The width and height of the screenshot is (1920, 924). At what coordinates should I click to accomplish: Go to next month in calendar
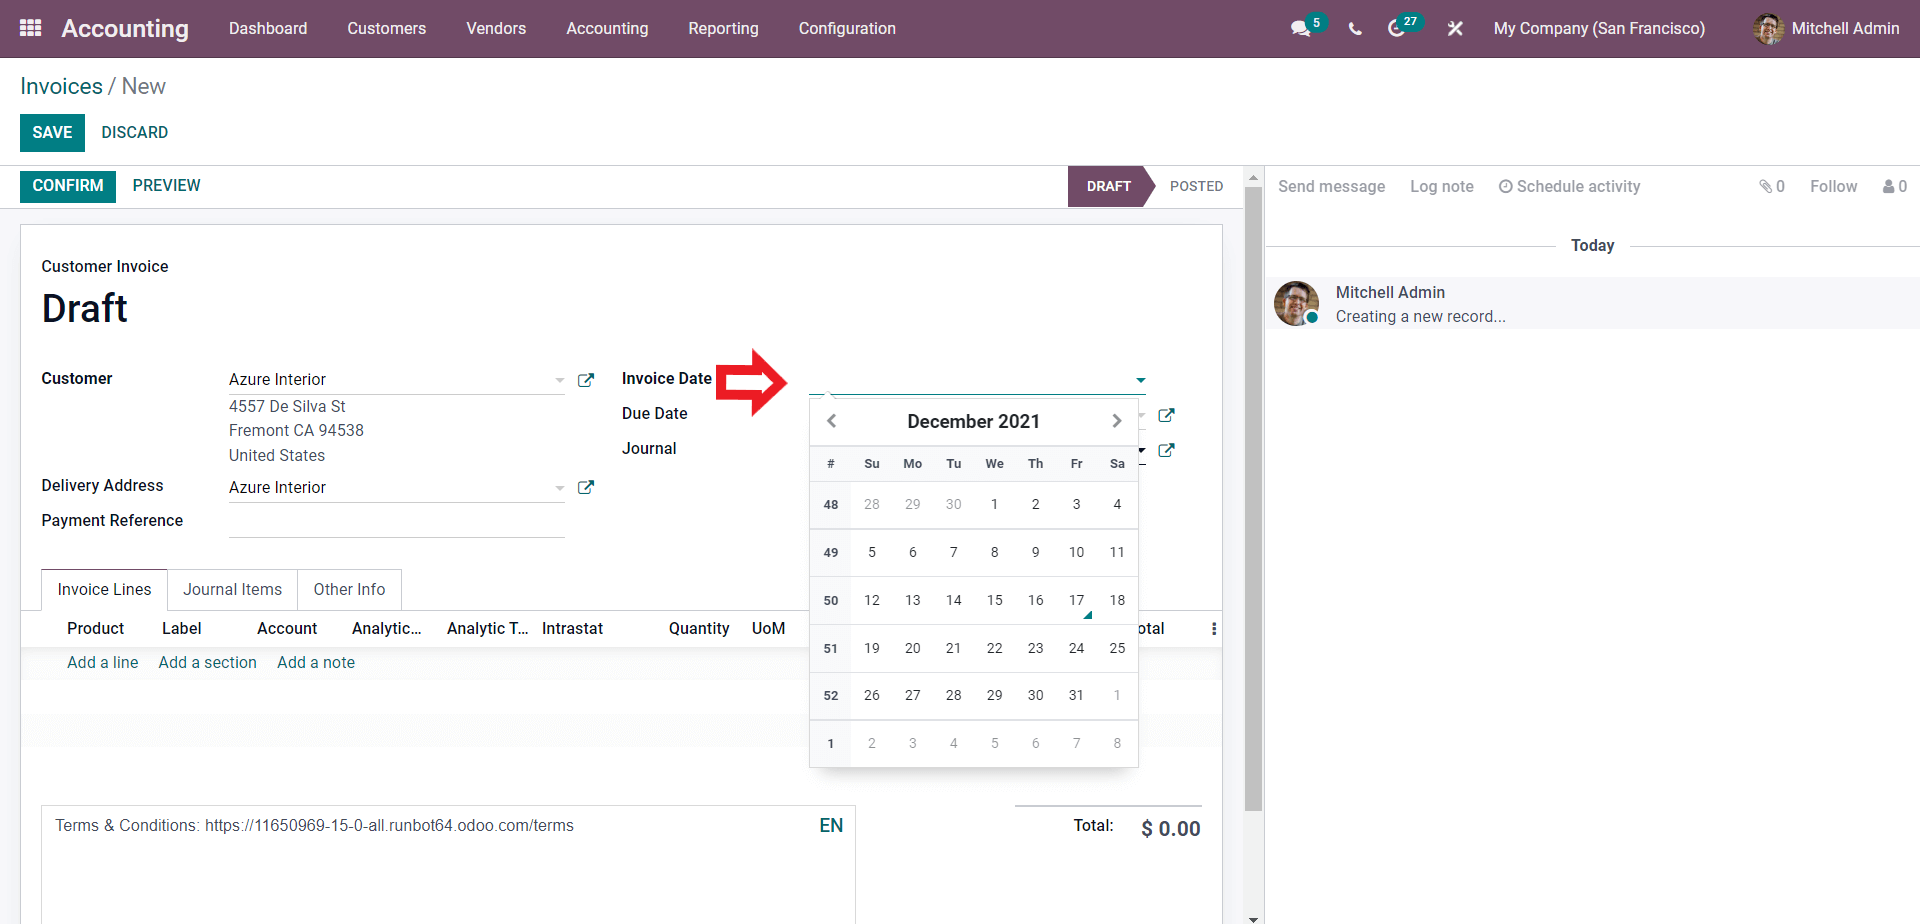(1117, 421)
